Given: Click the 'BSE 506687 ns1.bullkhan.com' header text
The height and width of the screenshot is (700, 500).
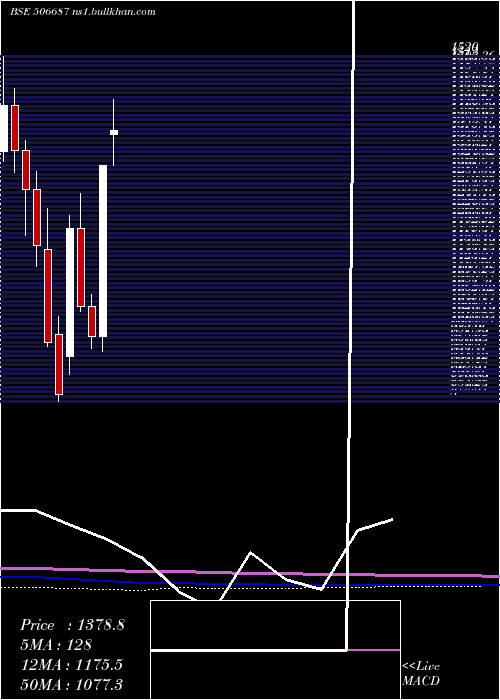Looking at the screenshot, I should (83, 12).
